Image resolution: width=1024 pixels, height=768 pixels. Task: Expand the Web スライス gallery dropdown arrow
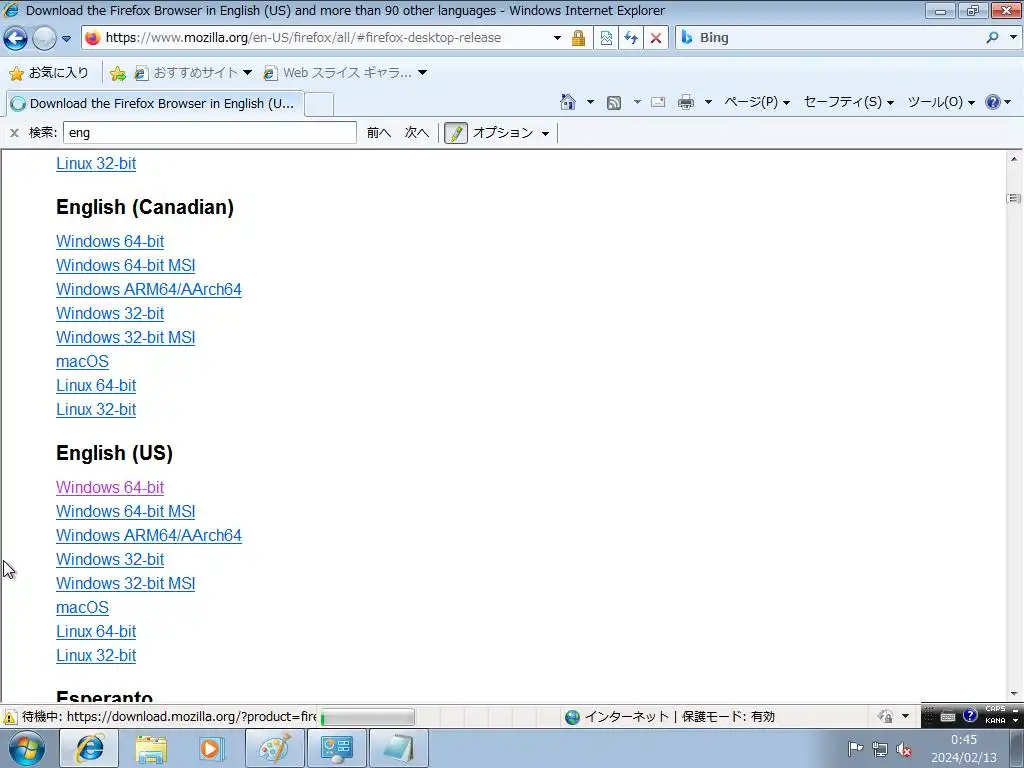(x=423, y=72)
